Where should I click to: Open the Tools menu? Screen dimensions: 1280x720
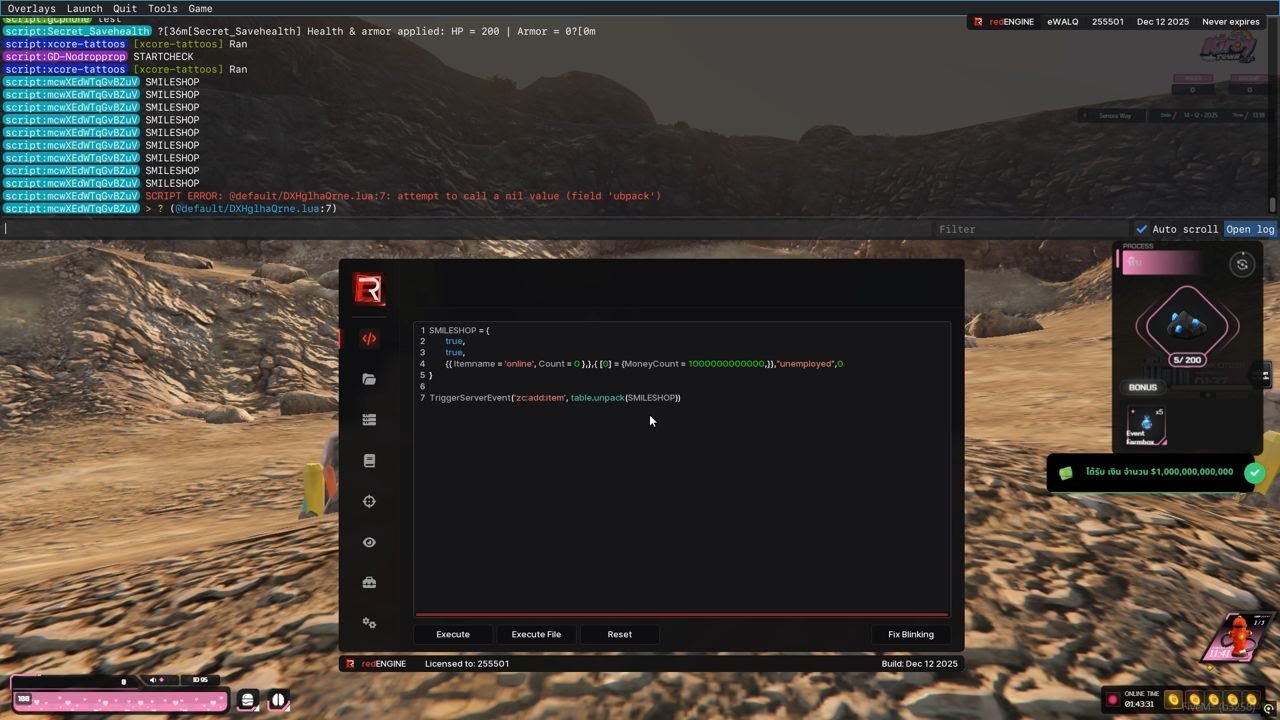162,8
